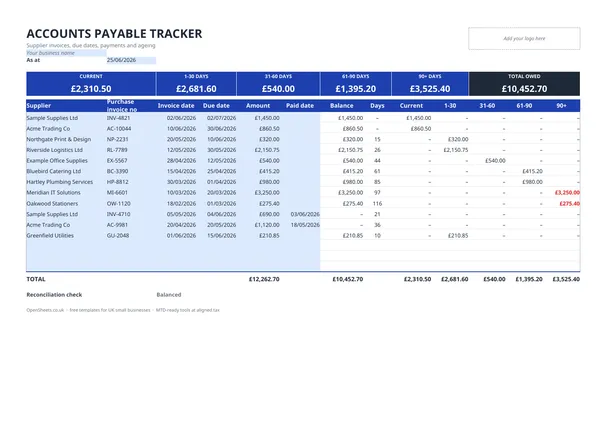The width and height of the screenshot is (600, 424).
Task: Click the Supplier column header
Action: pyautogui.click(x=39, y=106)
